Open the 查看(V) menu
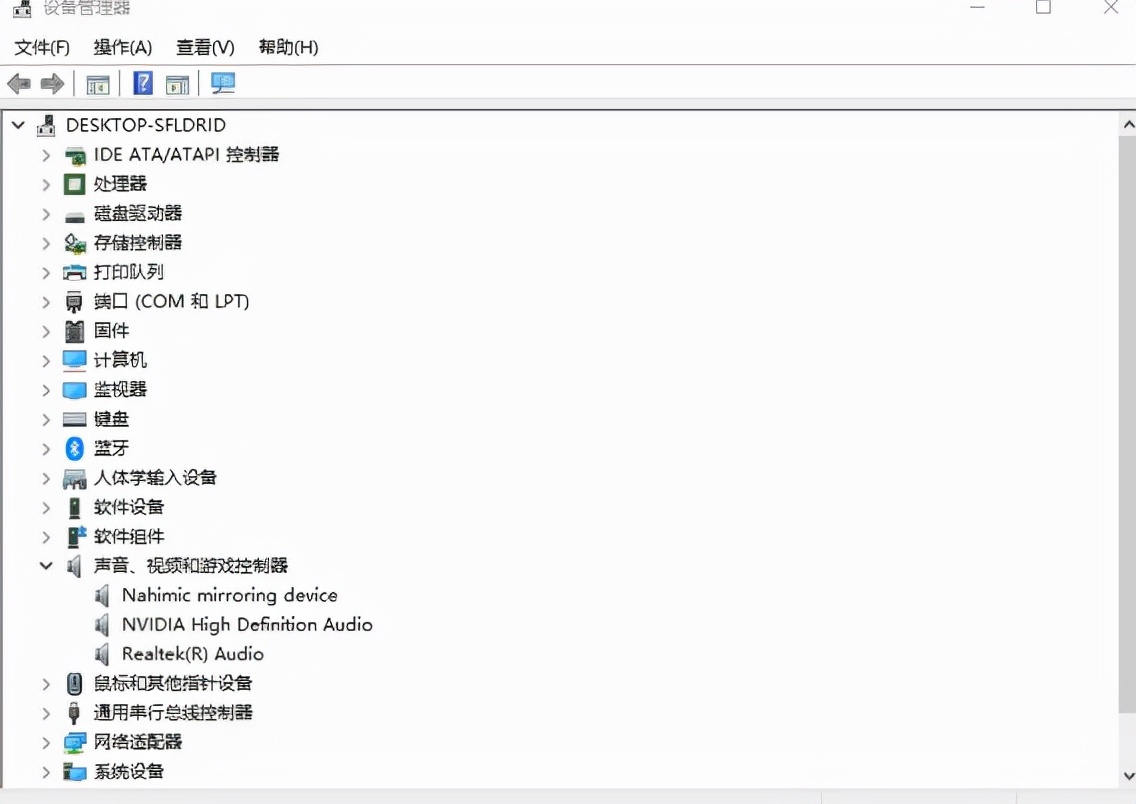Viewport: 1136px width, 804px height. (204, 47)
